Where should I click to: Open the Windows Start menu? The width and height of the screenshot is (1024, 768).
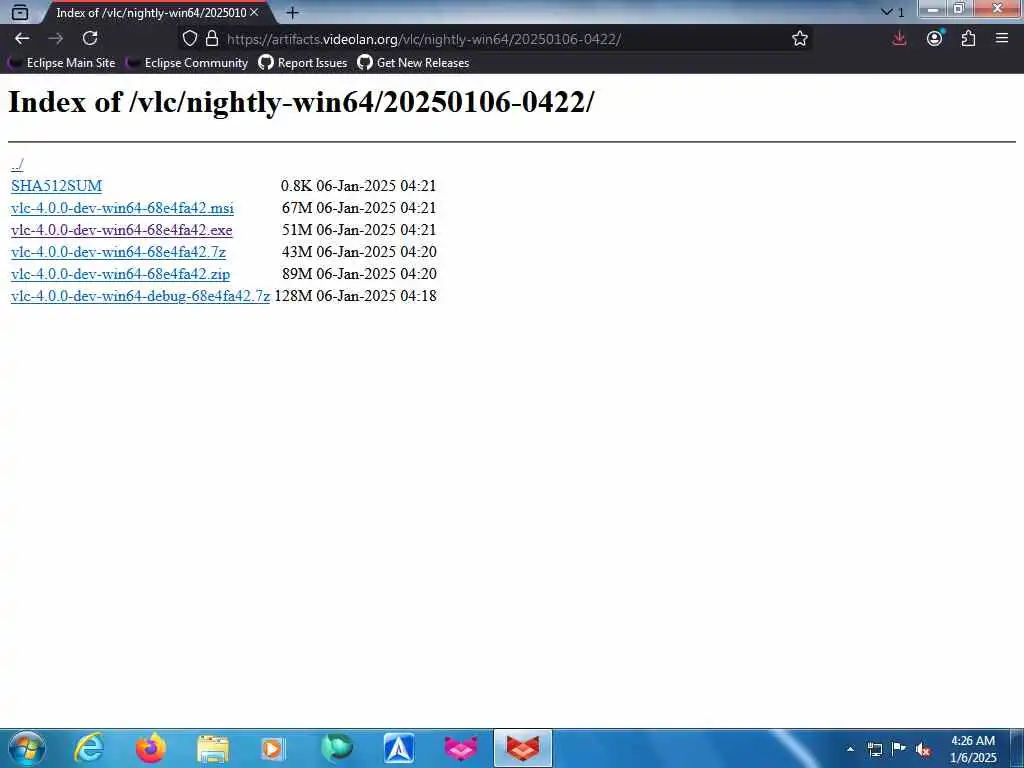(27, 748)
